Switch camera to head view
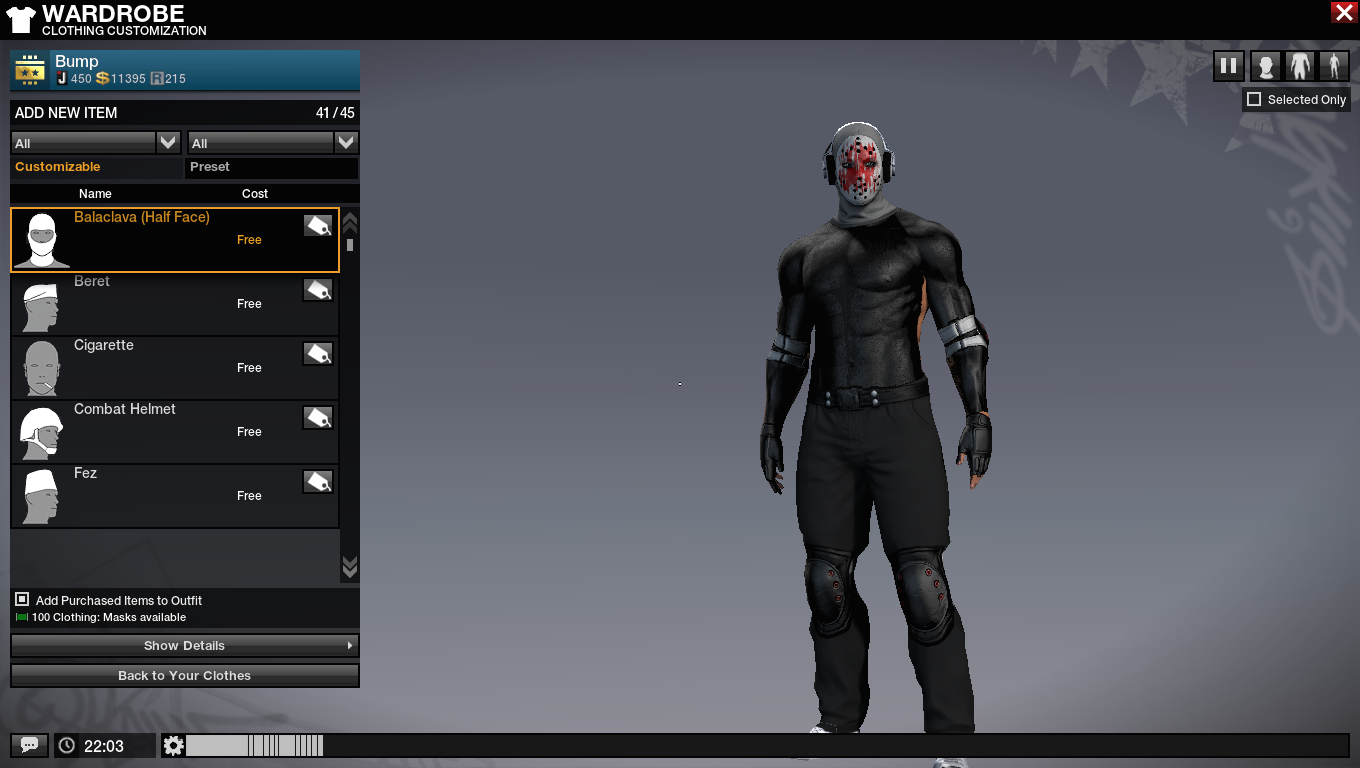This screenshot has height=768, width=1360. [1266, 66]
